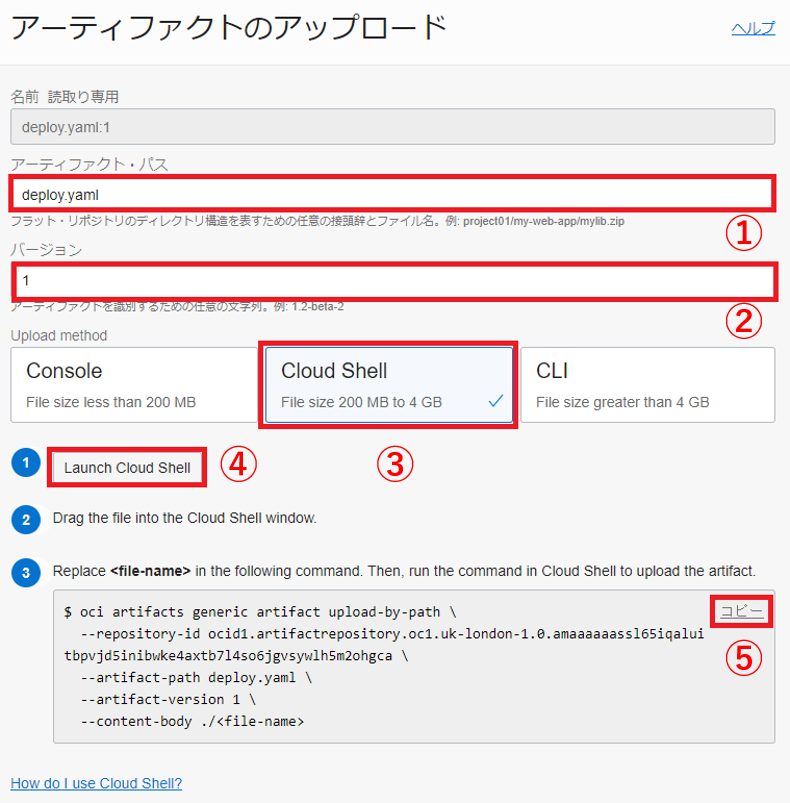Open the How do I use Cloud Shell link
Image resolution: width=790 pixels, height=803 pixels.
[x=96, y=783]
